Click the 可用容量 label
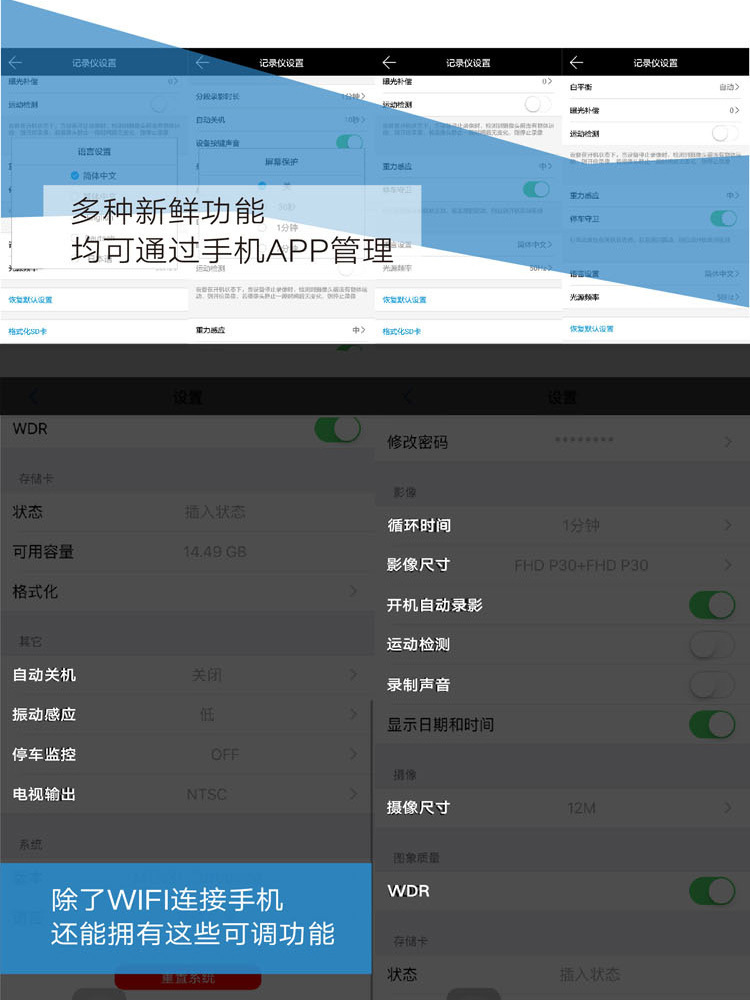This screenshot has width=750, height=1000. click(x=43, y=552)
